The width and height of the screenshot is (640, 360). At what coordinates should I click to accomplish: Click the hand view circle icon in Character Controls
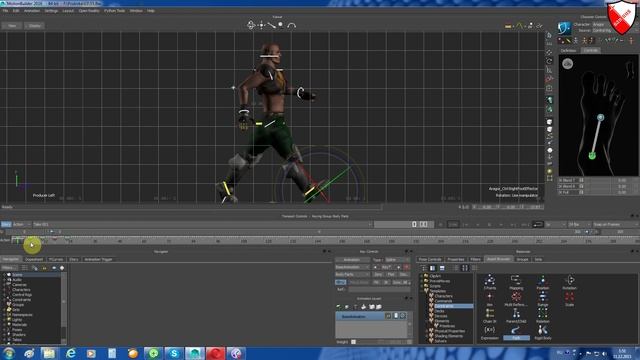coord(567,64)
